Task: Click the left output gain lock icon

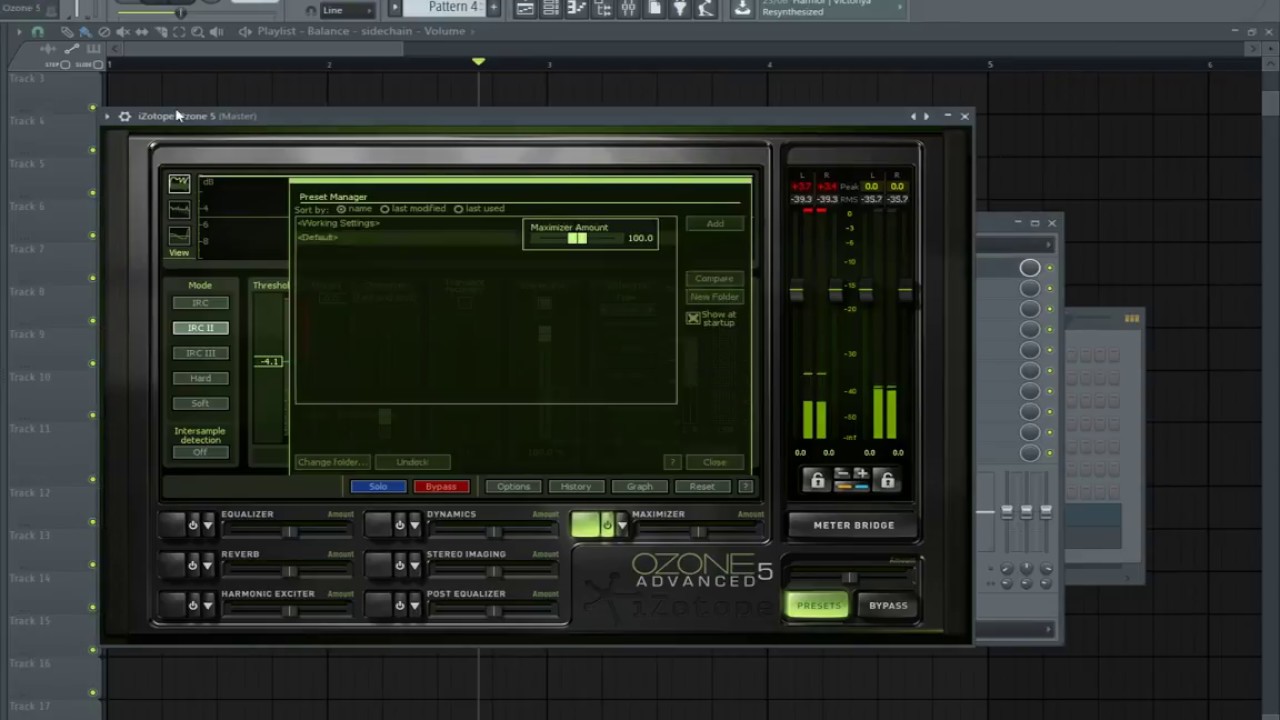Action: click(x=817, y=481)
